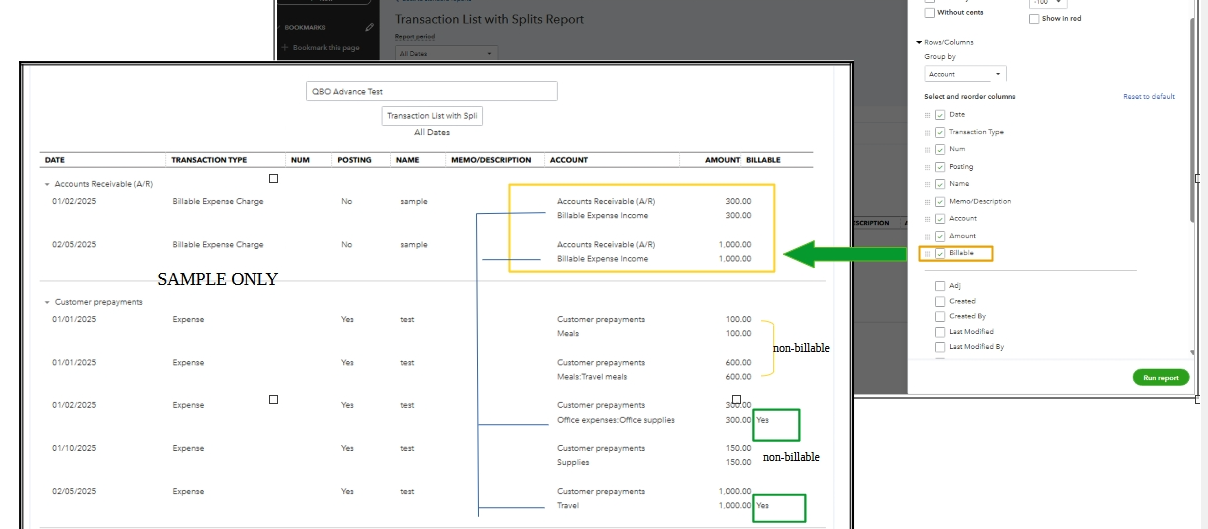Uncheck the Memo/Description column checkbox
This screenshot has width=1208, height=529.
pos(940,201)
